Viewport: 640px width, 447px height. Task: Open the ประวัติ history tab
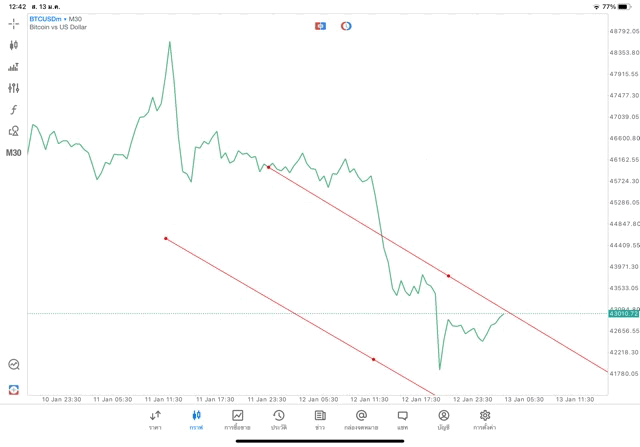point(278,419)
